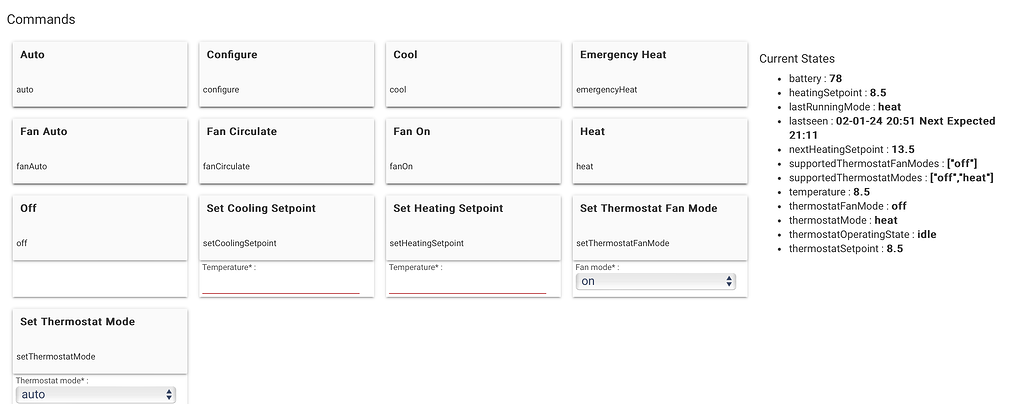Click the heating setpoint Temperature input
Viewport: 1024px width, 404px height.
point(467,286)
